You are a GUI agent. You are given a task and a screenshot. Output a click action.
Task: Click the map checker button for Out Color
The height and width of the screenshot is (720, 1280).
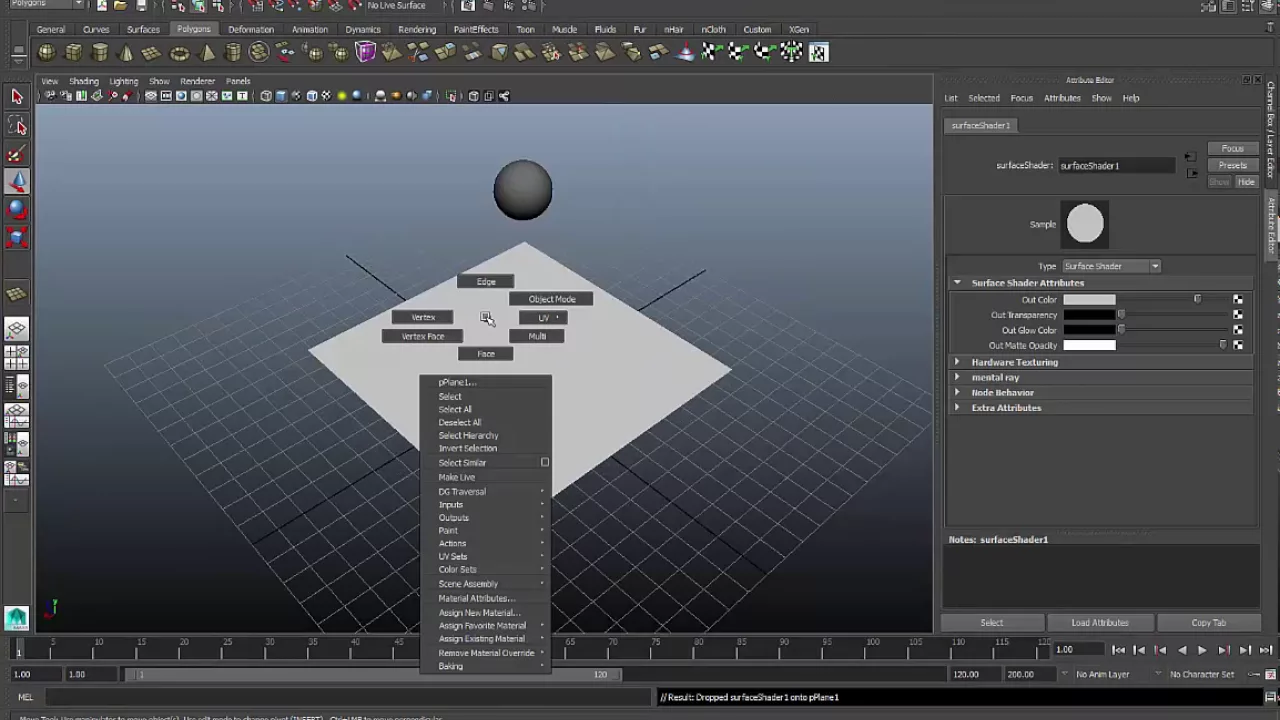click(x=1238, y=299)
